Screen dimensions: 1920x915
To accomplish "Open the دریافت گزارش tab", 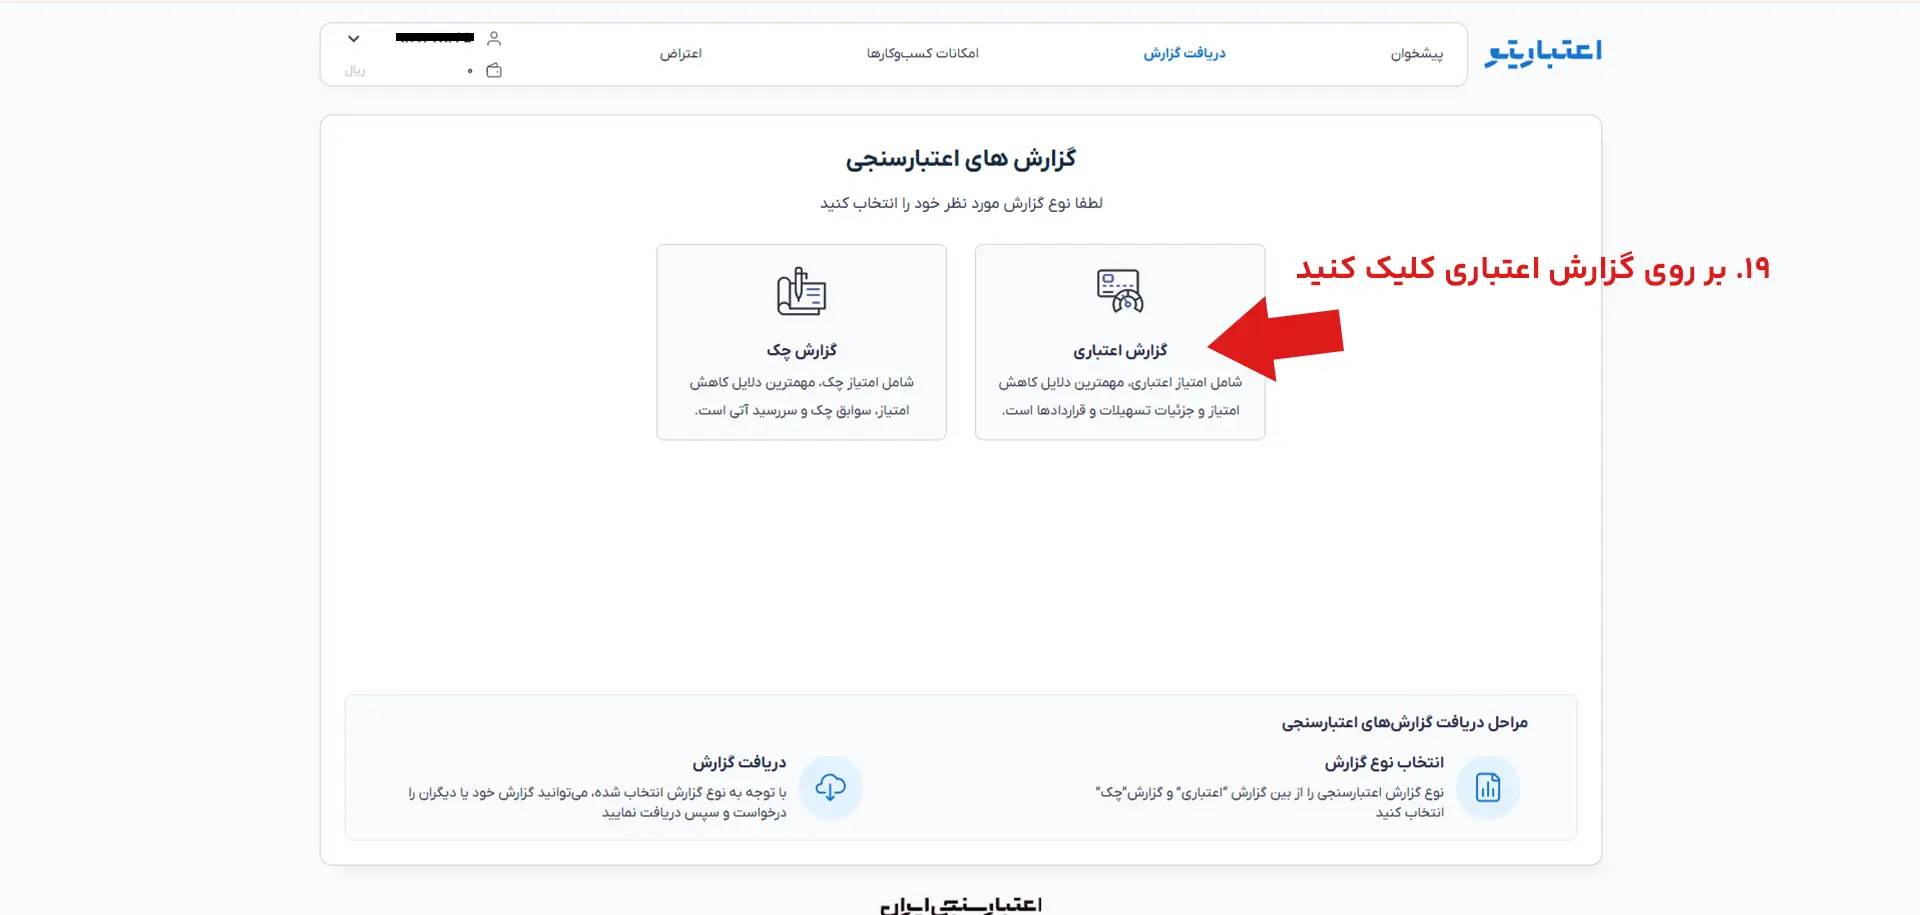I will 1185,53.
